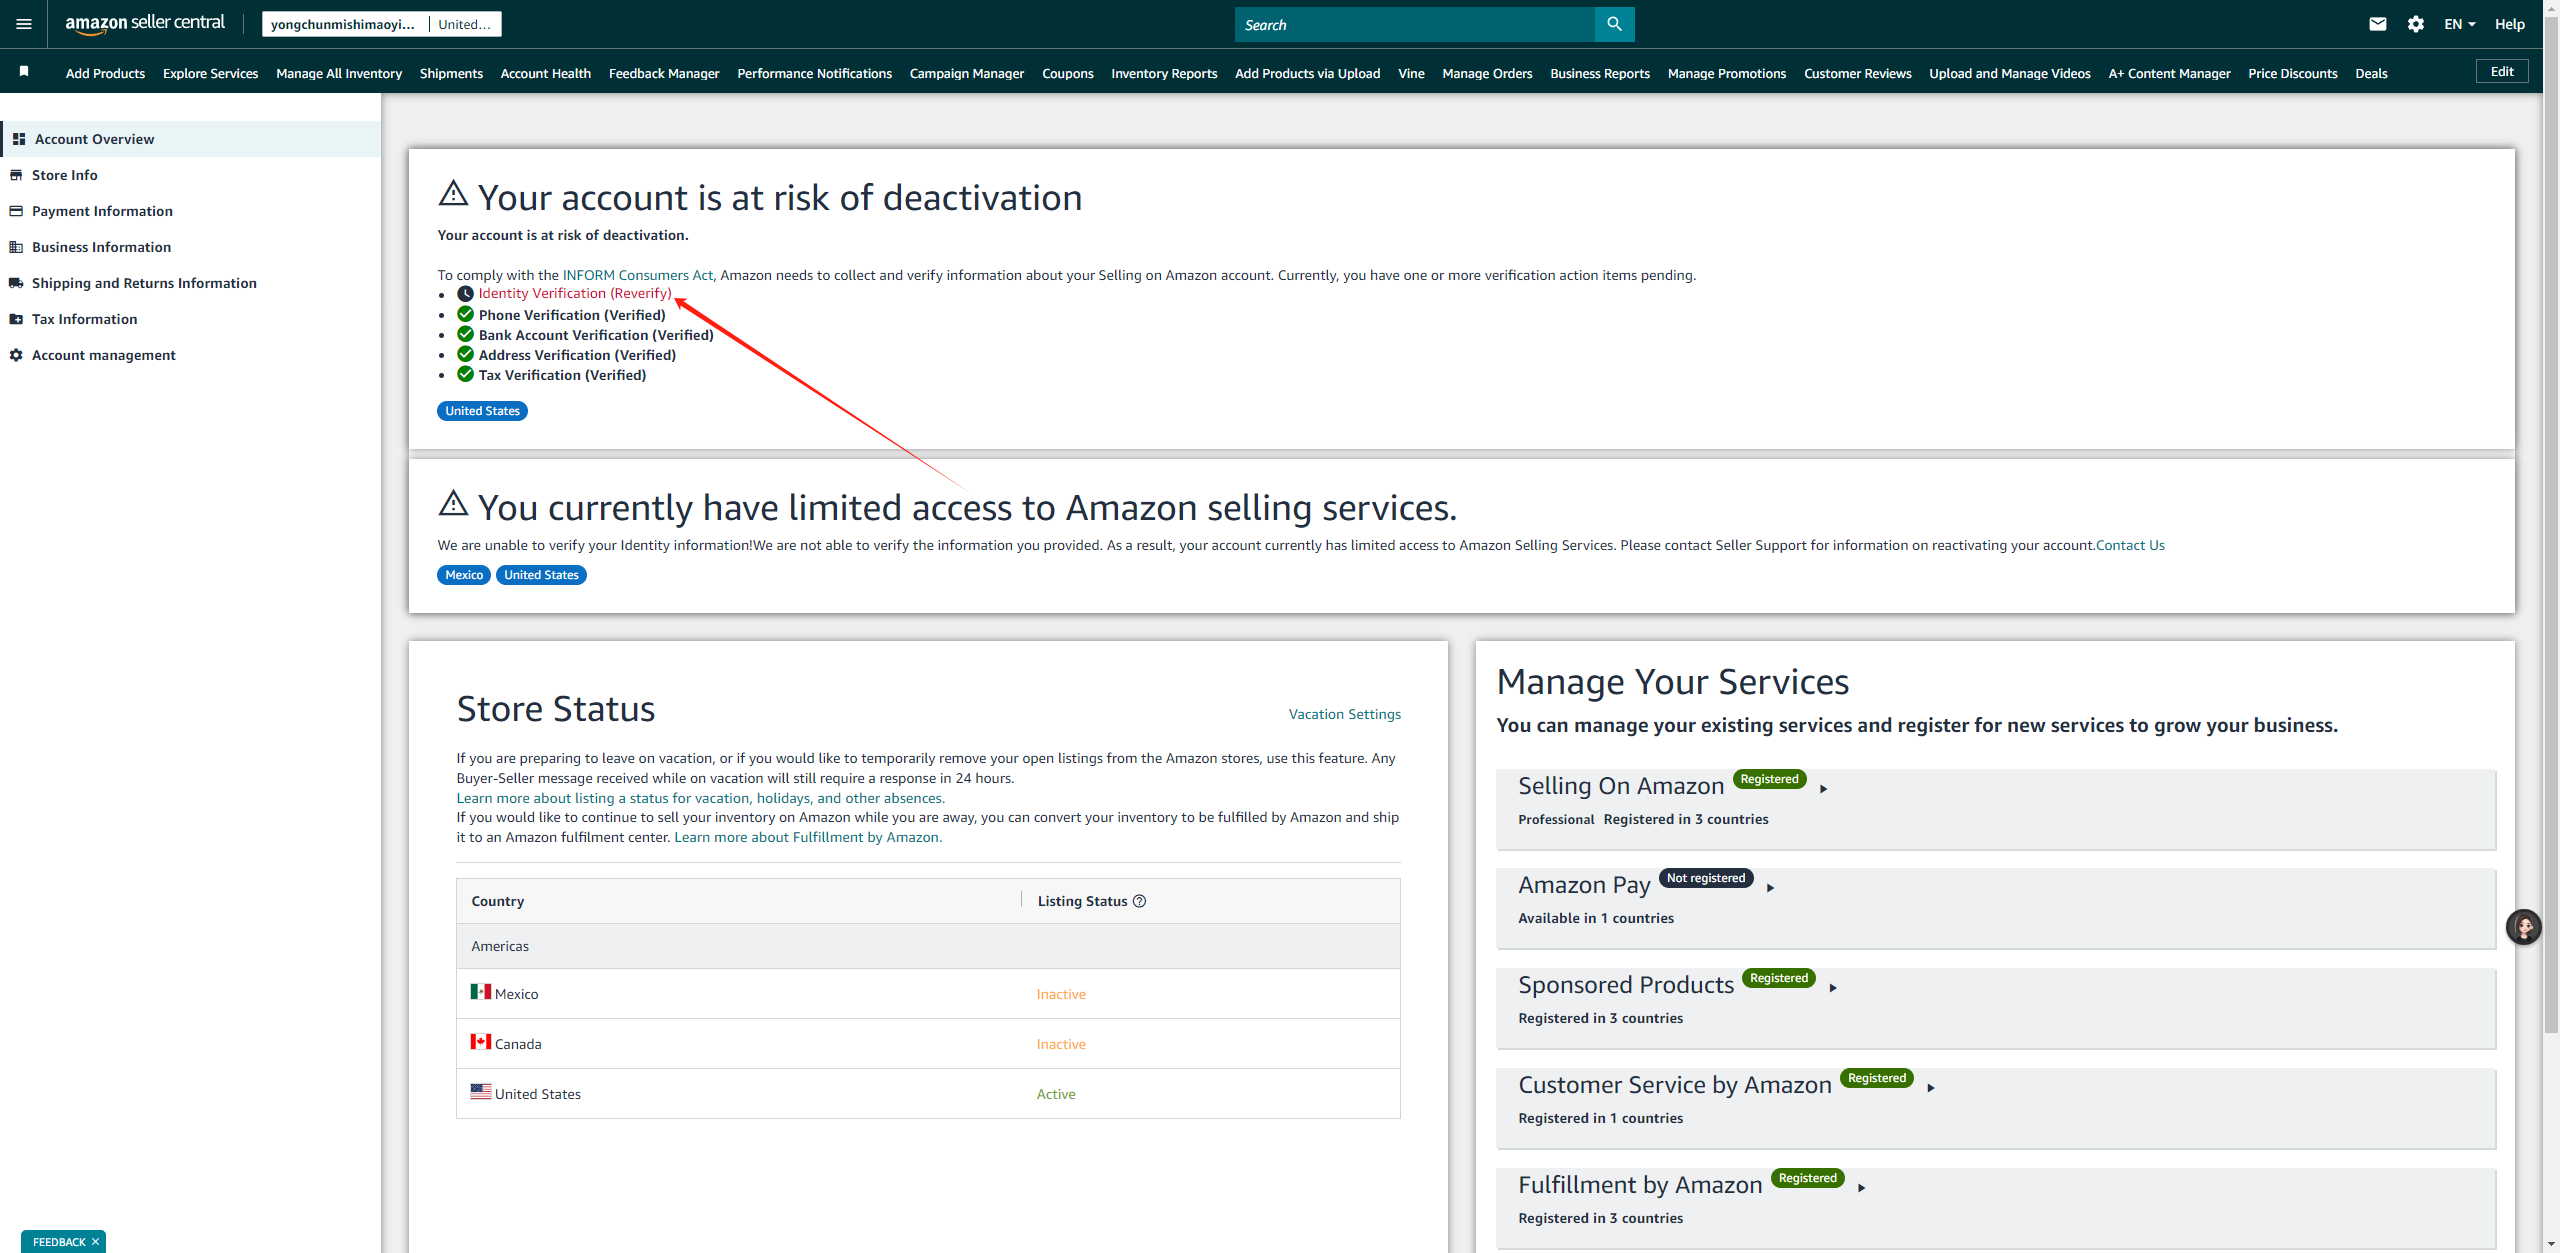The image size is (2560, 1253).
Task: Expand the Sponsored Products service arrow
Action: [x=1833, y=988]
